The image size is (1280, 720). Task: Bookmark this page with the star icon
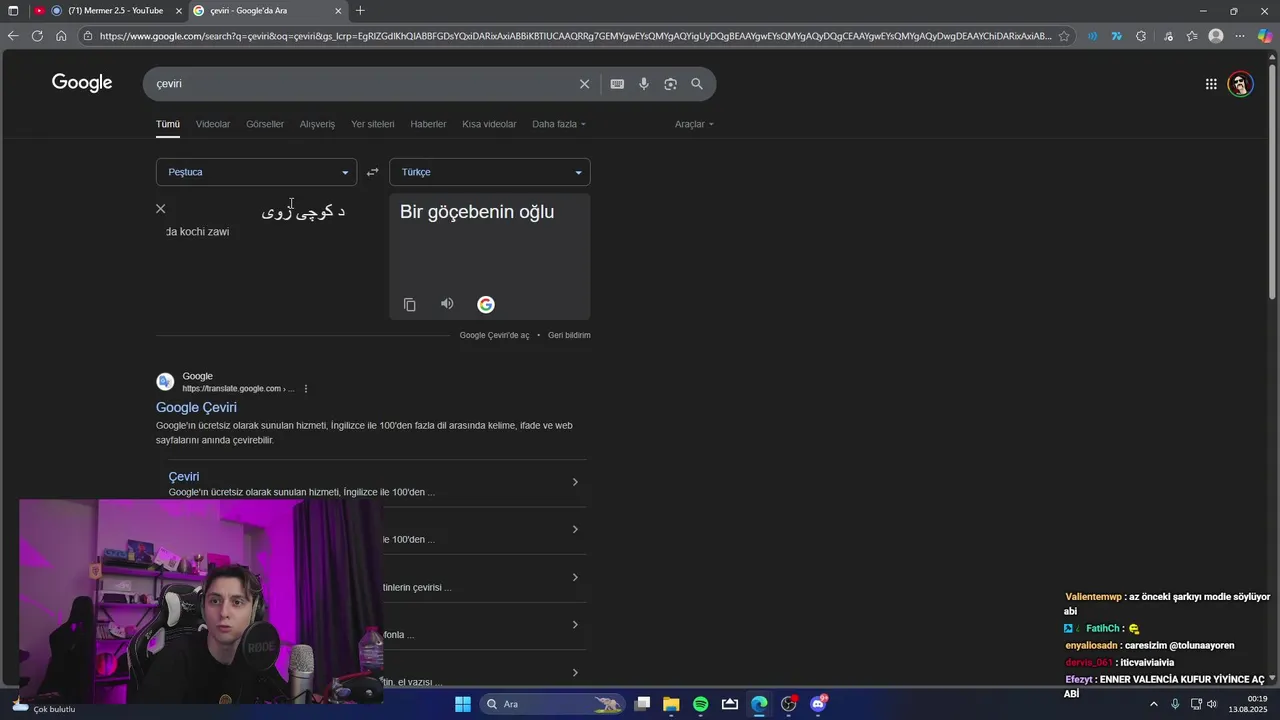click(x=1064, y=36)
